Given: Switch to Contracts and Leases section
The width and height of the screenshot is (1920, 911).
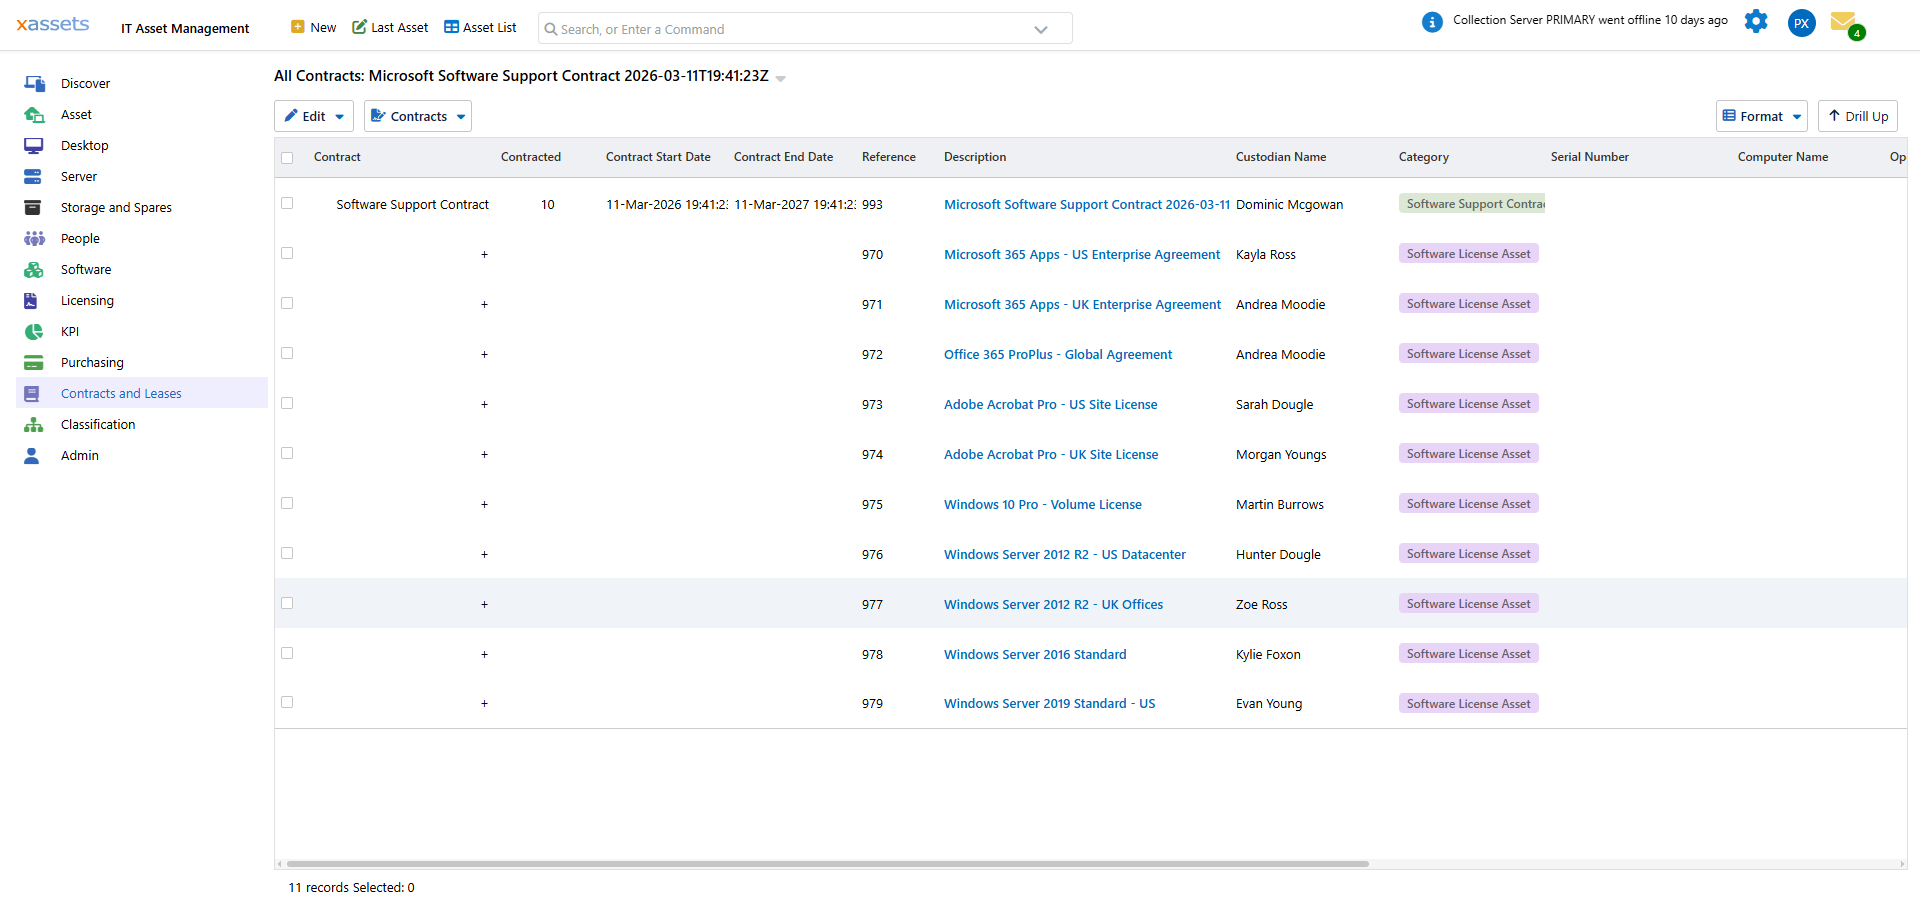Looking at the screenshot, I should click(x=122, y=393).
